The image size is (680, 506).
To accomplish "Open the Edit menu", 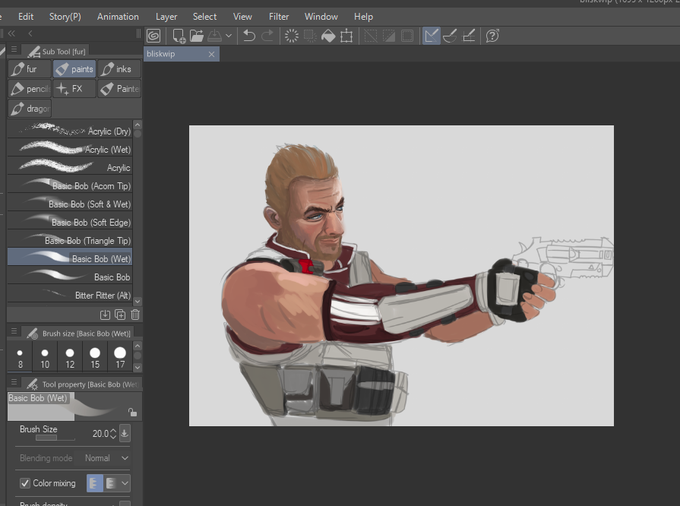I will tap(26, 16).
